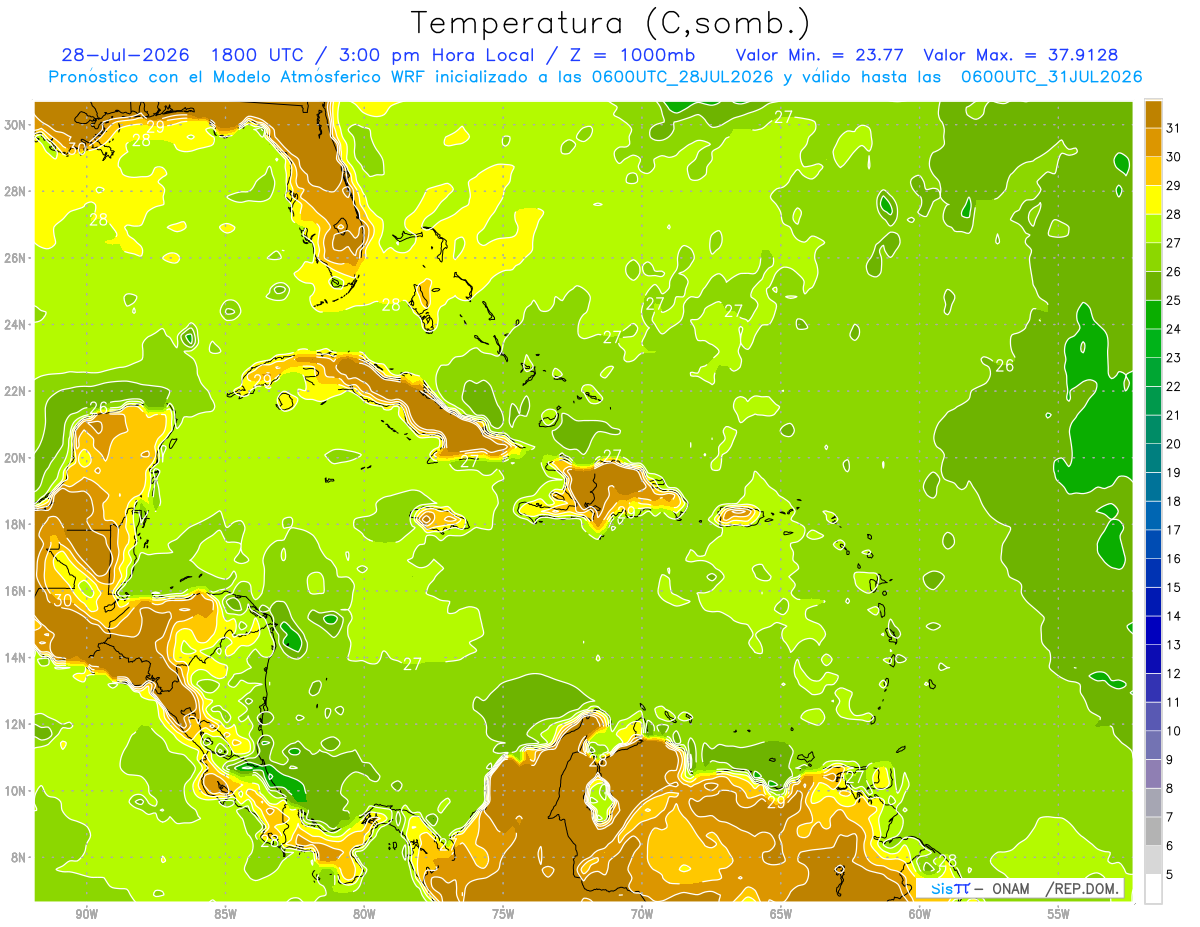Image resolution: width=1200 pixels, height=927 pixels.
Task: Click the dark brown swatch above 31
Action: (1153, 114)
